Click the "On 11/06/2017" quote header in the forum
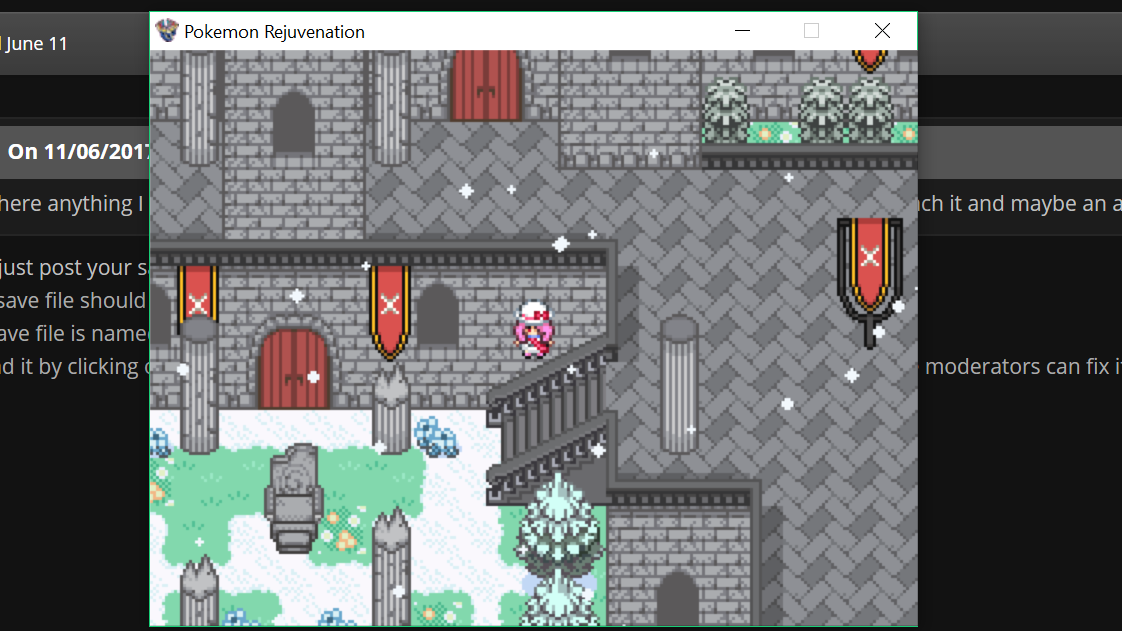This screenshot has width=1122, height=631. click(x=78, y=152)
